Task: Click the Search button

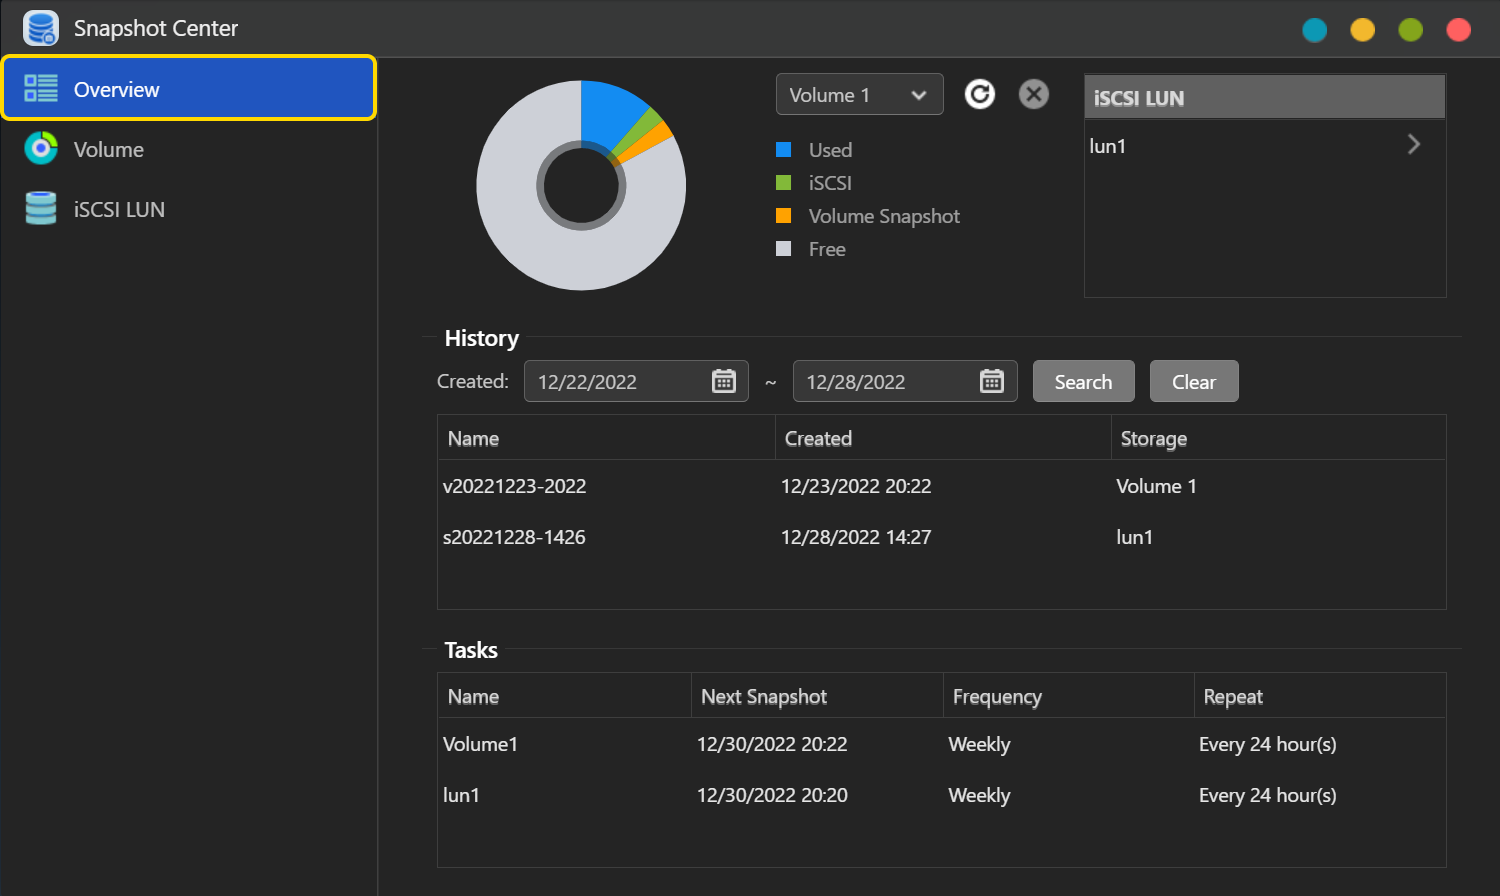Action: coord(1083,382)
